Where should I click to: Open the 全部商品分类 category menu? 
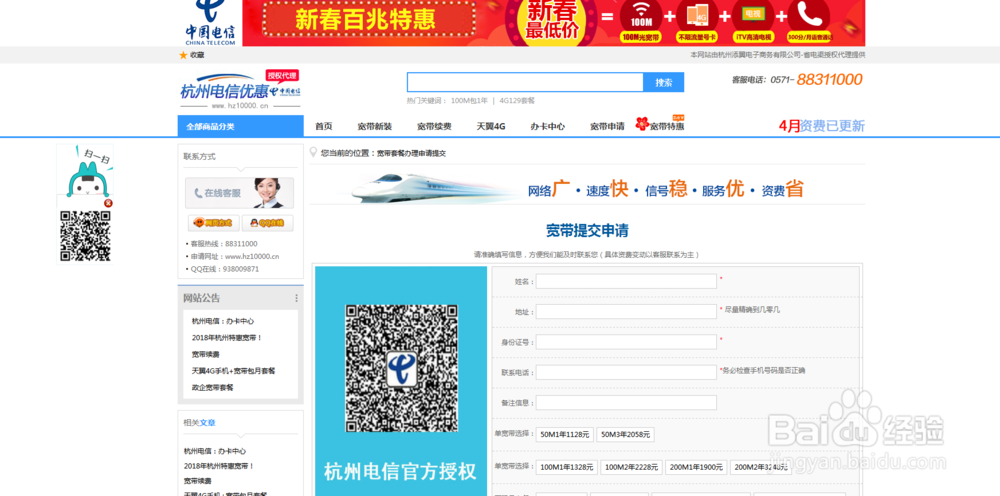[x=240, y=126]
